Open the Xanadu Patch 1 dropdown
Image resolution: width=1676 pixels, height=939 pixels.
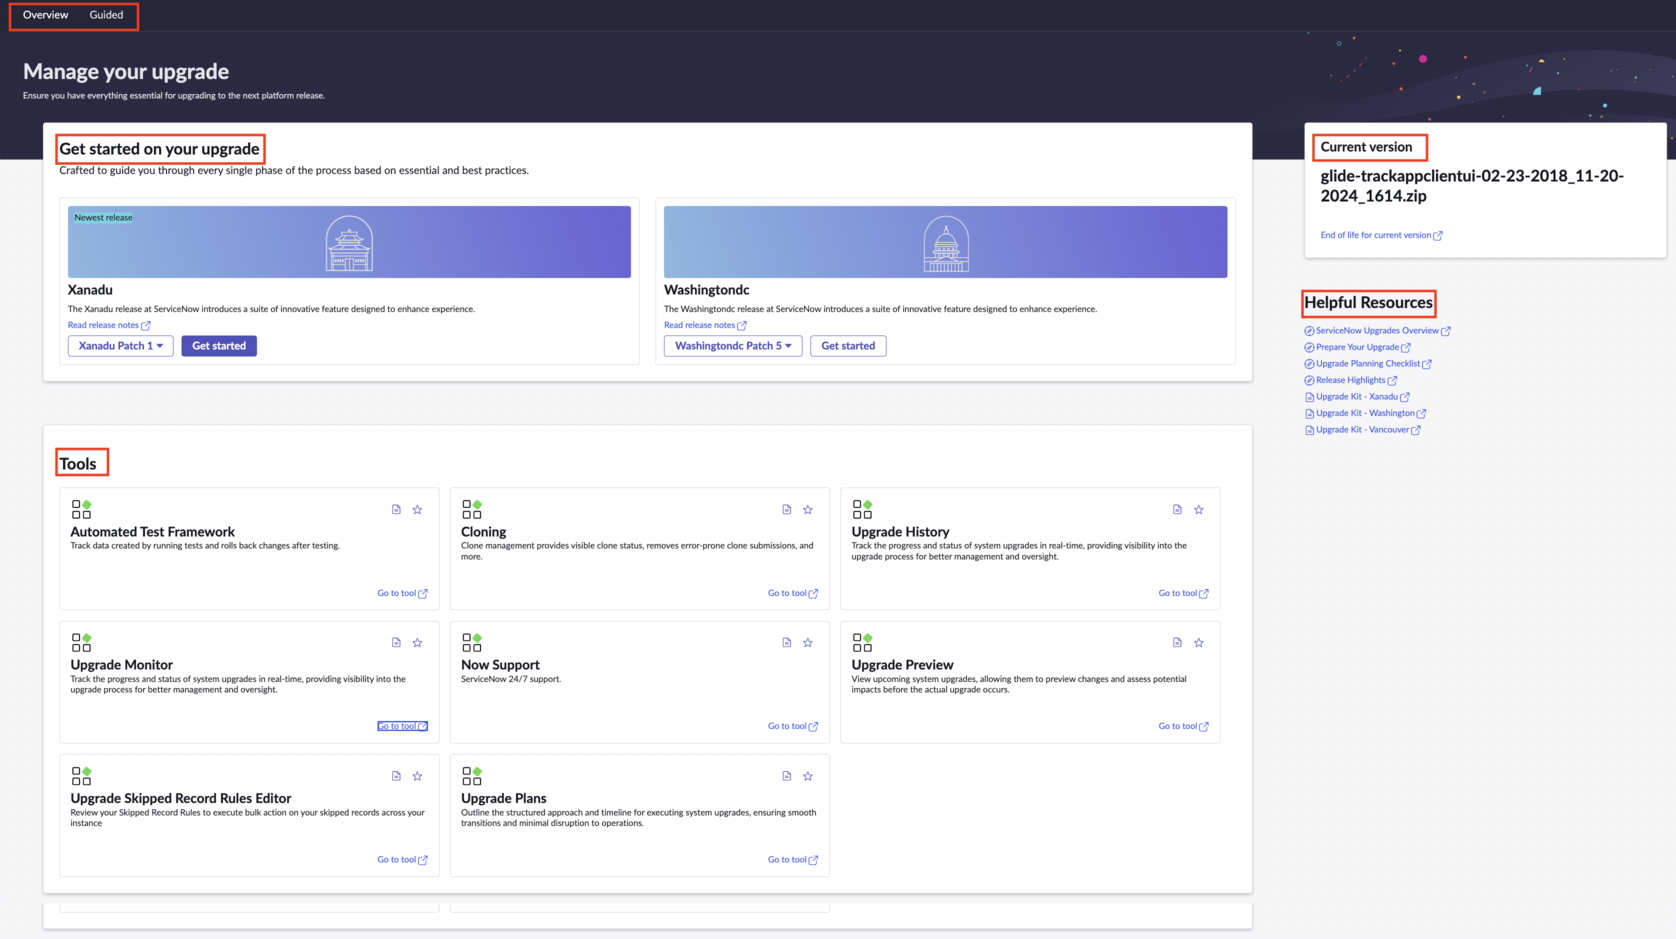(x=121, y=346)
